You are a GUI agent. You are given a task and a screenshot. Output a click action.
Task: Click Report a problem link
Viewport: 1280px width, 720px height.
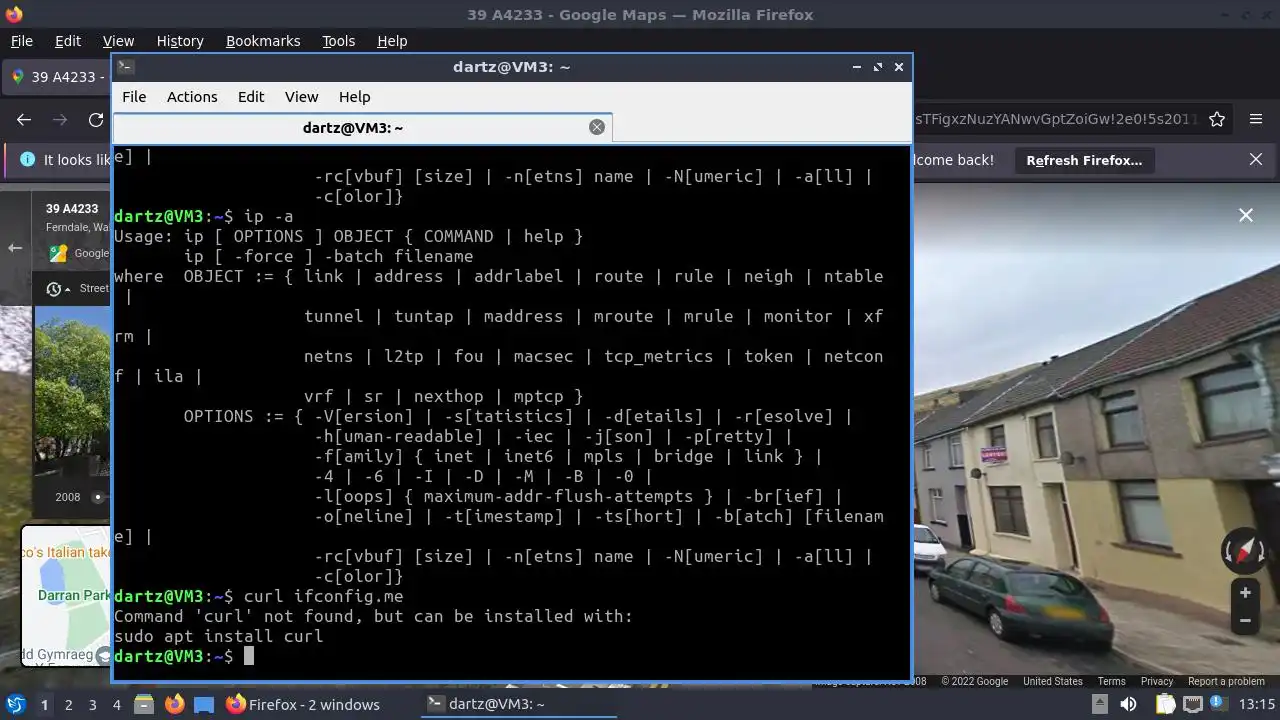[x=1226, y=681]
